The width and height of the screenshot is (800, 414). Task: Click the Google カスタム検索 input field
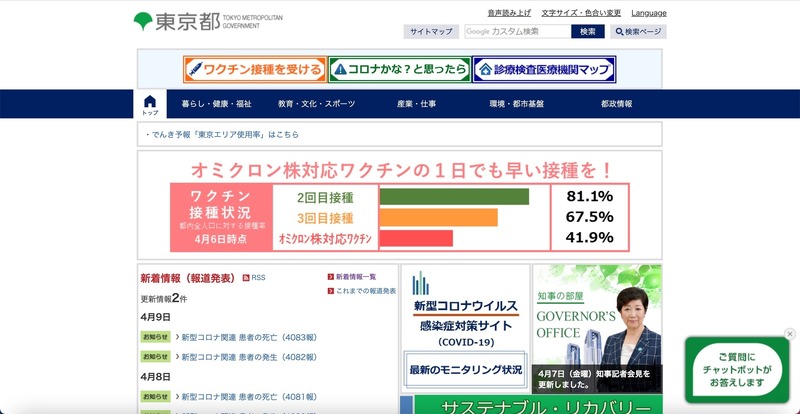517,32
